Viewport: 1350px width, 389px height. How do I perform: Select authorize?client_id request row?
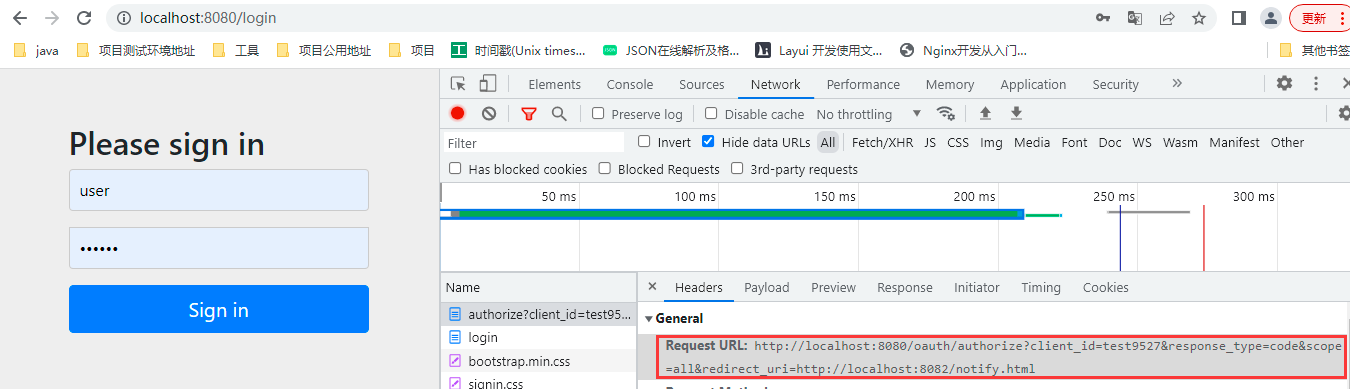(x=538, y=314)
